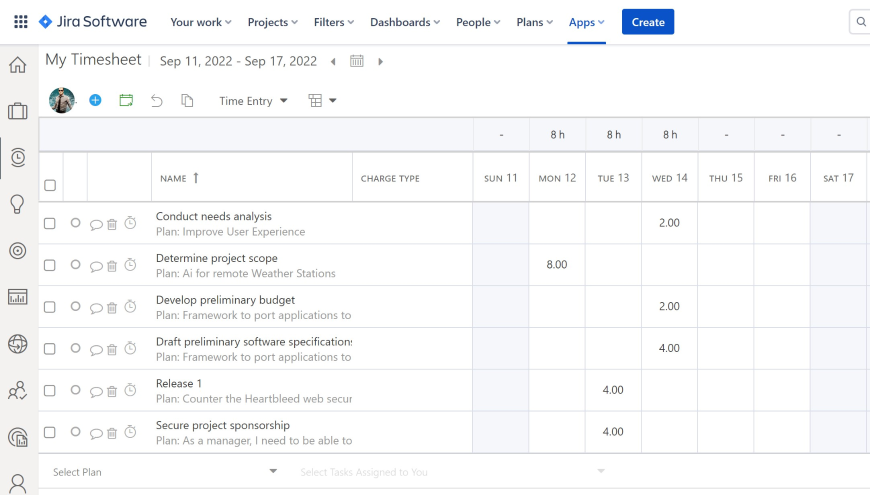The image size is (870, 495).
Task: Open comment for Conduct needs analysis
Action: 96,224
